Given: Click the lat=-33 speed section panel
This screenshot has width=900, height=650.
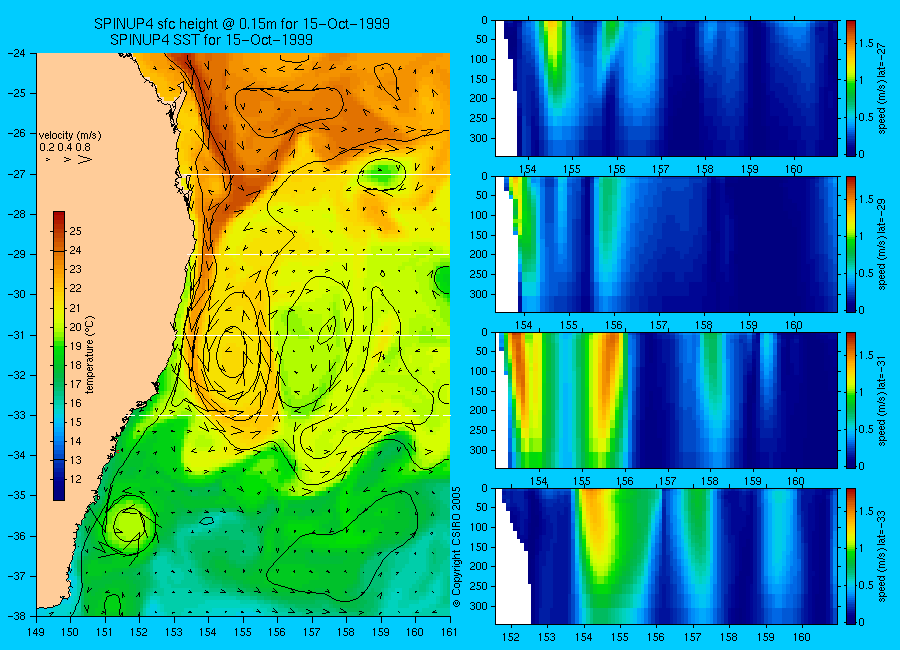Looking at the screenshot, I should pyautogui.click(x=666, y=556).
